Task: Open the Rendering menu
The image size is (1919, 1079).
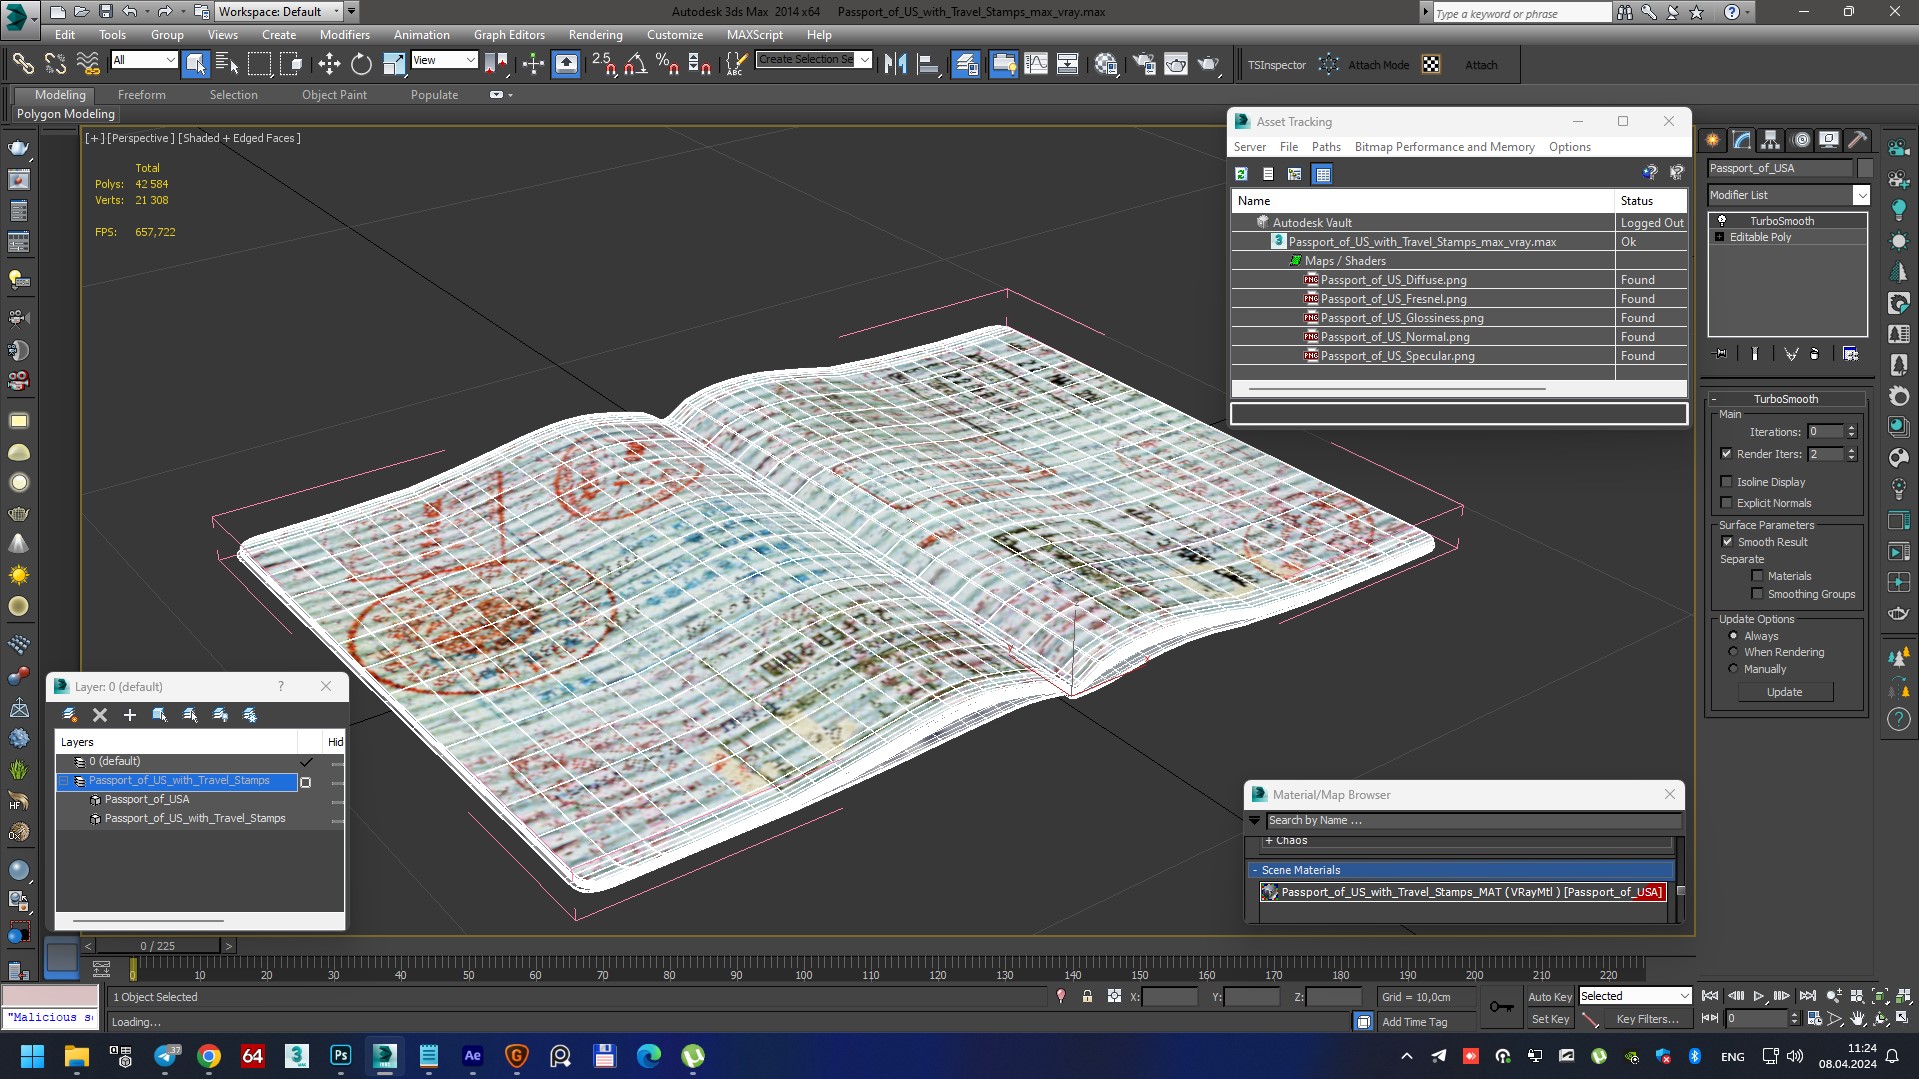Action: (595, 35)
